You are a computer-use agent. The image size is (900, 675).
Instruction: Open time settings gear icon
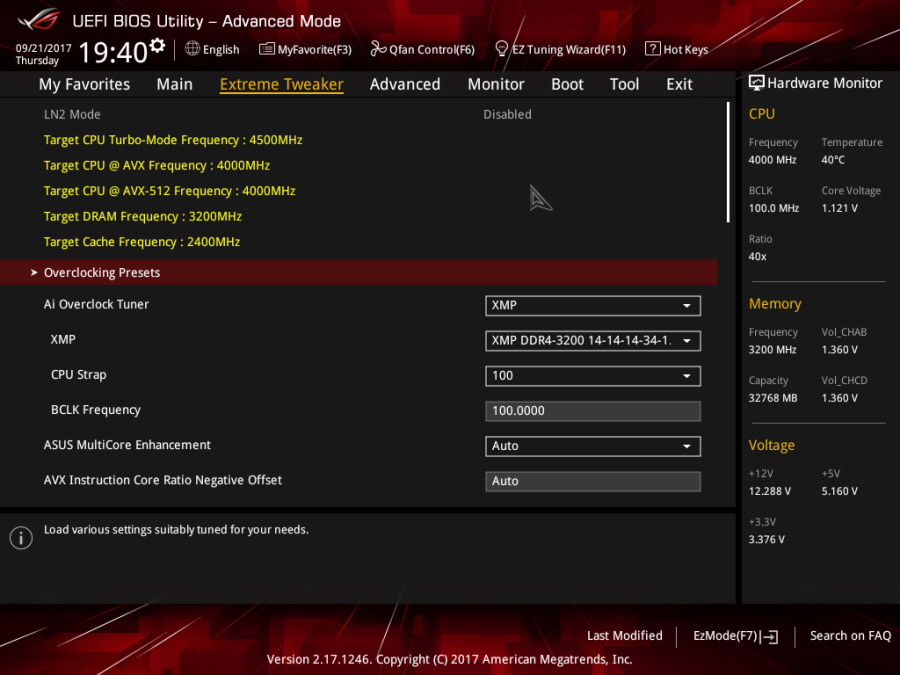[x=157, y=44]
